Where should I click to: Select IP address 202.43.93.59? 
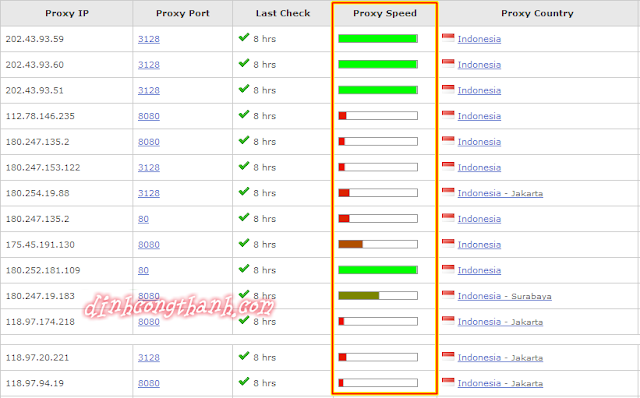click(x=35, y=39)
